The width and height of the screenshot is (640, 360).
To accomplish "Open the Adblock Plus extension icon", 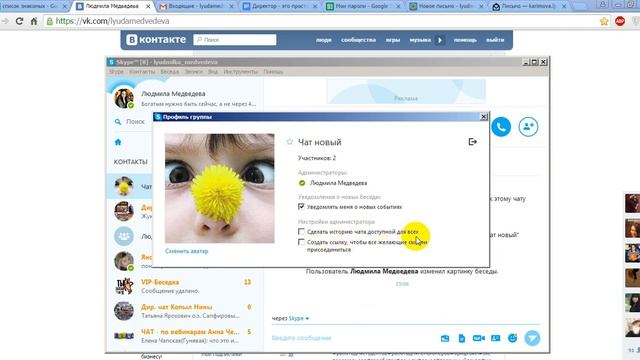I will [x=620, y=21].
